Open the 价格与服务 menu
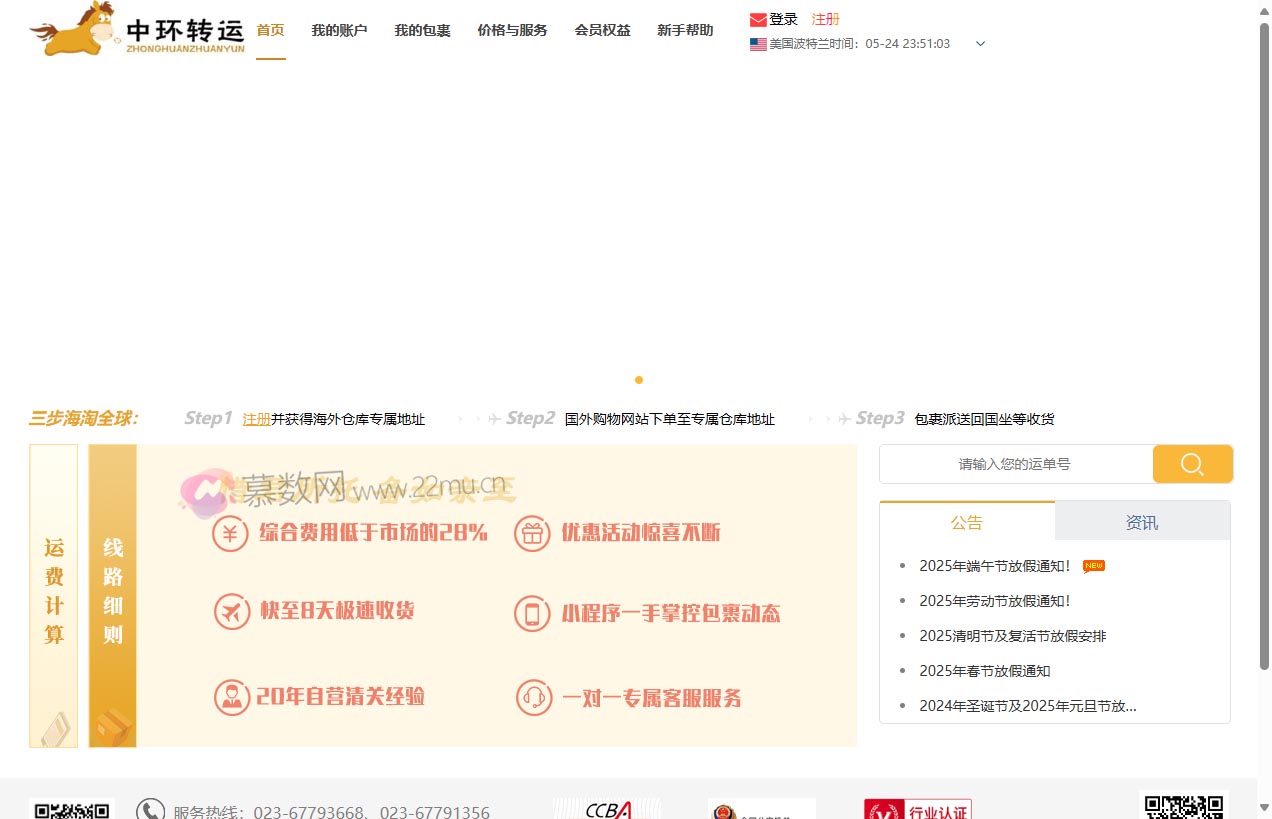The width and height of the screenshot is (1272, 819). pyautogui.click(x=511, y=30)
